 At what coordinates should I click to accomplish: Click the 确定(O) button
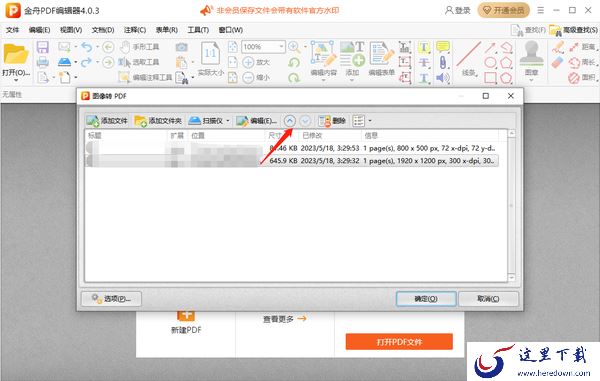pos(426,299)
